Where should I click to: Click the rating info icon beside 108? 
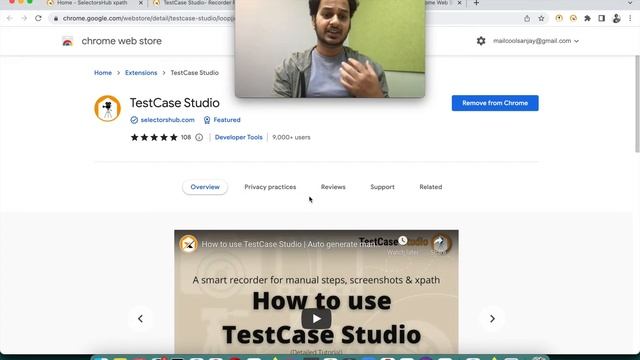(199, 138)
